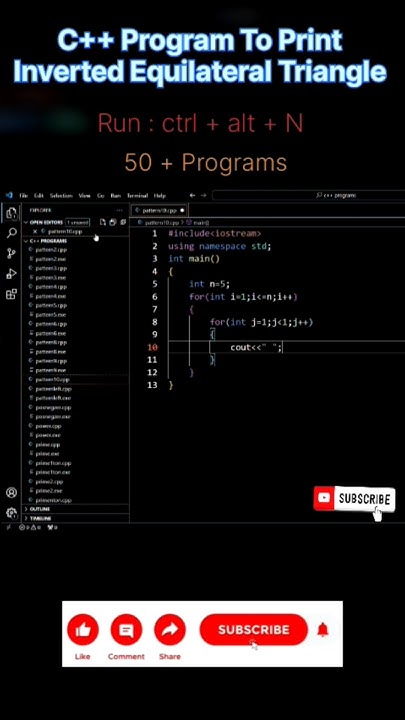Click the unsaved dot on the pattern10.cpp tab
This screenshot has height=720, width=405.
coord(182,210)
